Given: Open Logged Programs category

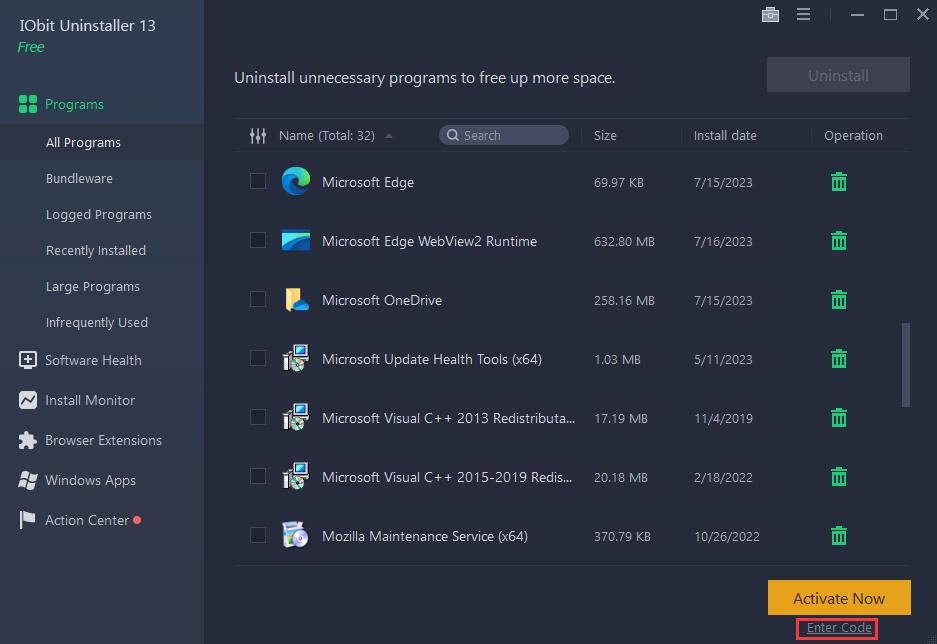Looking at the screenshot, I should (x=99, y=214).
